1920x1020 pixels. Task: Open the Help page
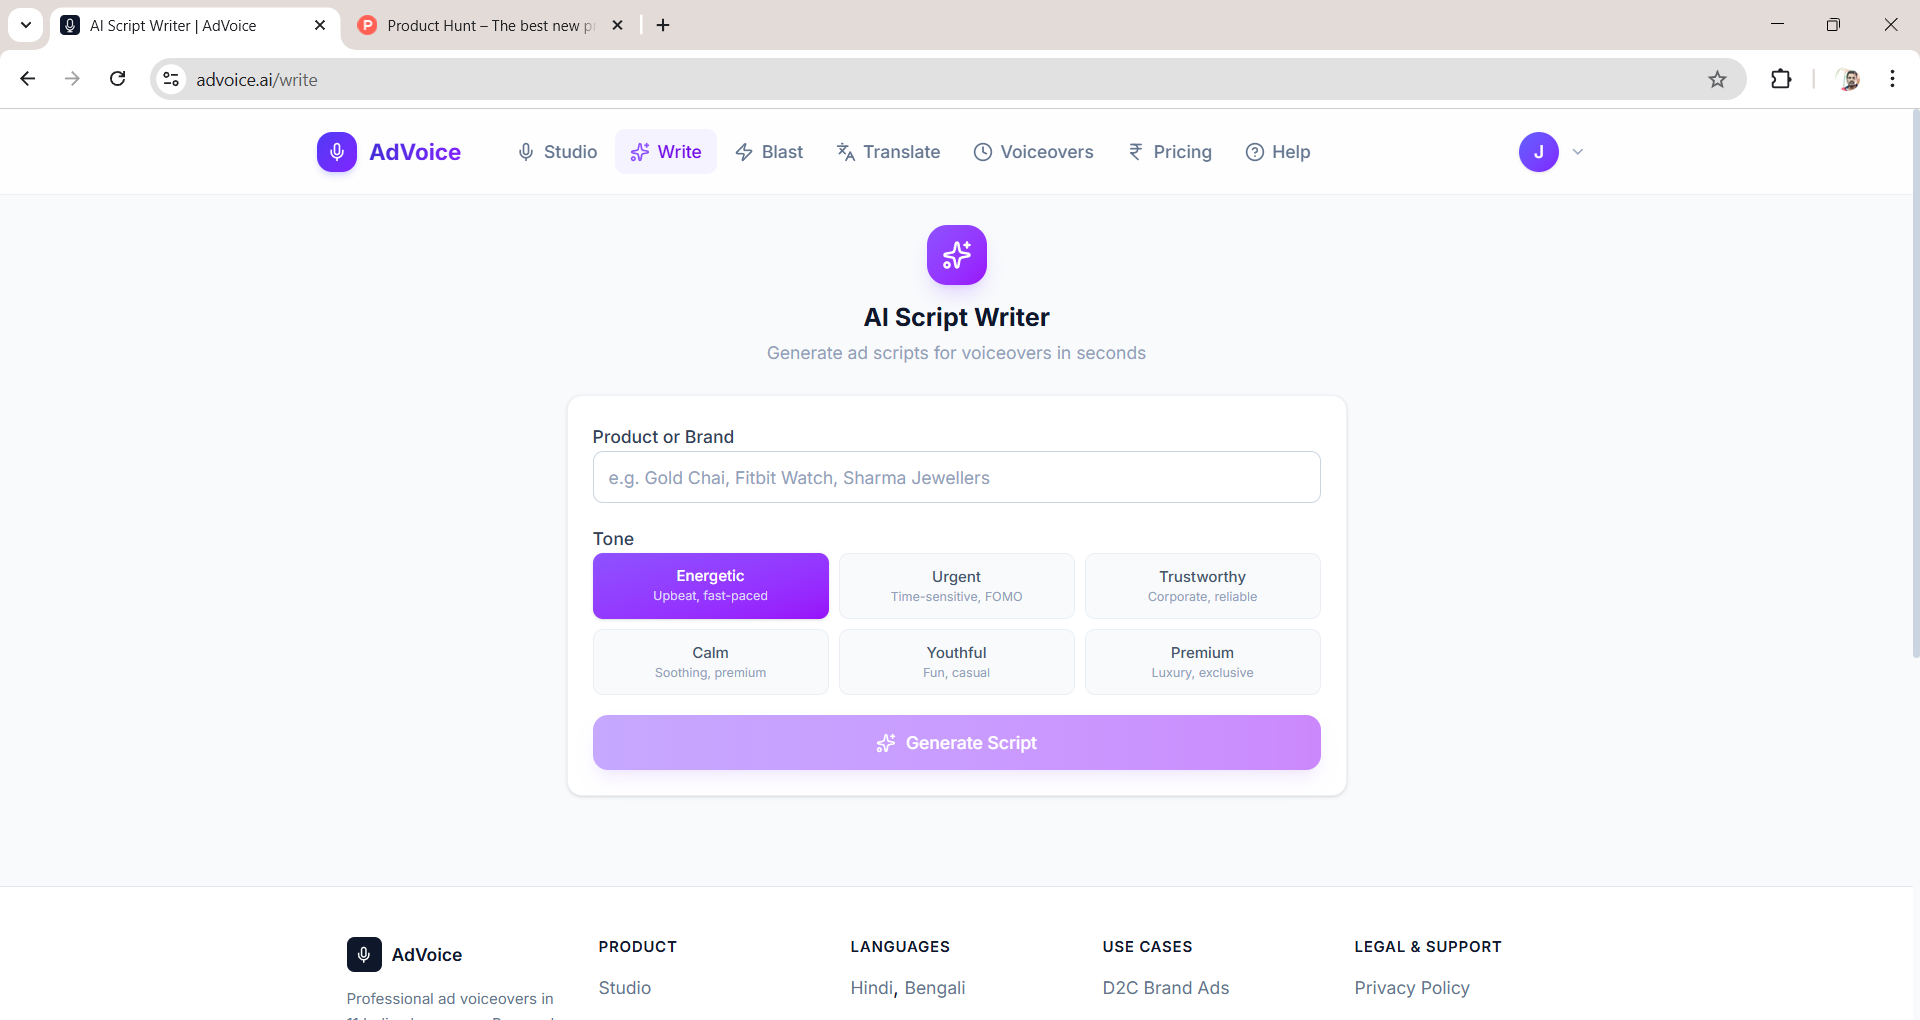pyautogui.click(x=1278, y=152)
